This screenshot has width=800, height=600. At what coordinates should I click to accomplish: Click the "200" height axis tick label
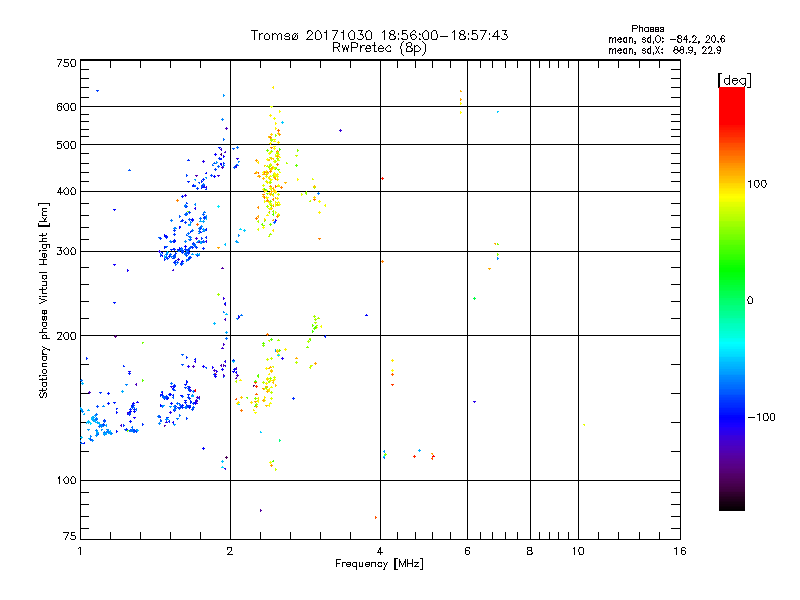tap(67, 336)
